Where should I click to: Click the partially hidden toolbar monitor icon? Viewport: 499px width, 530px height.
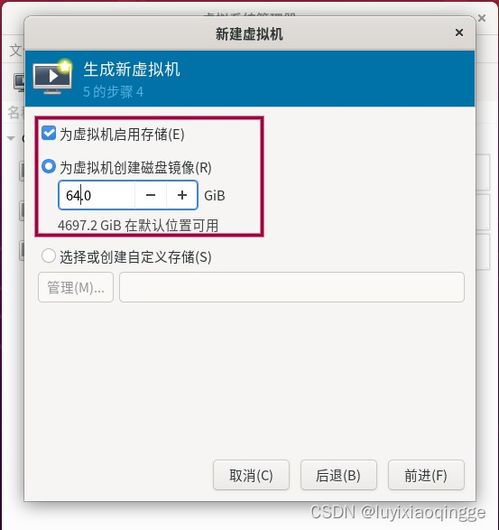(19, 82)
